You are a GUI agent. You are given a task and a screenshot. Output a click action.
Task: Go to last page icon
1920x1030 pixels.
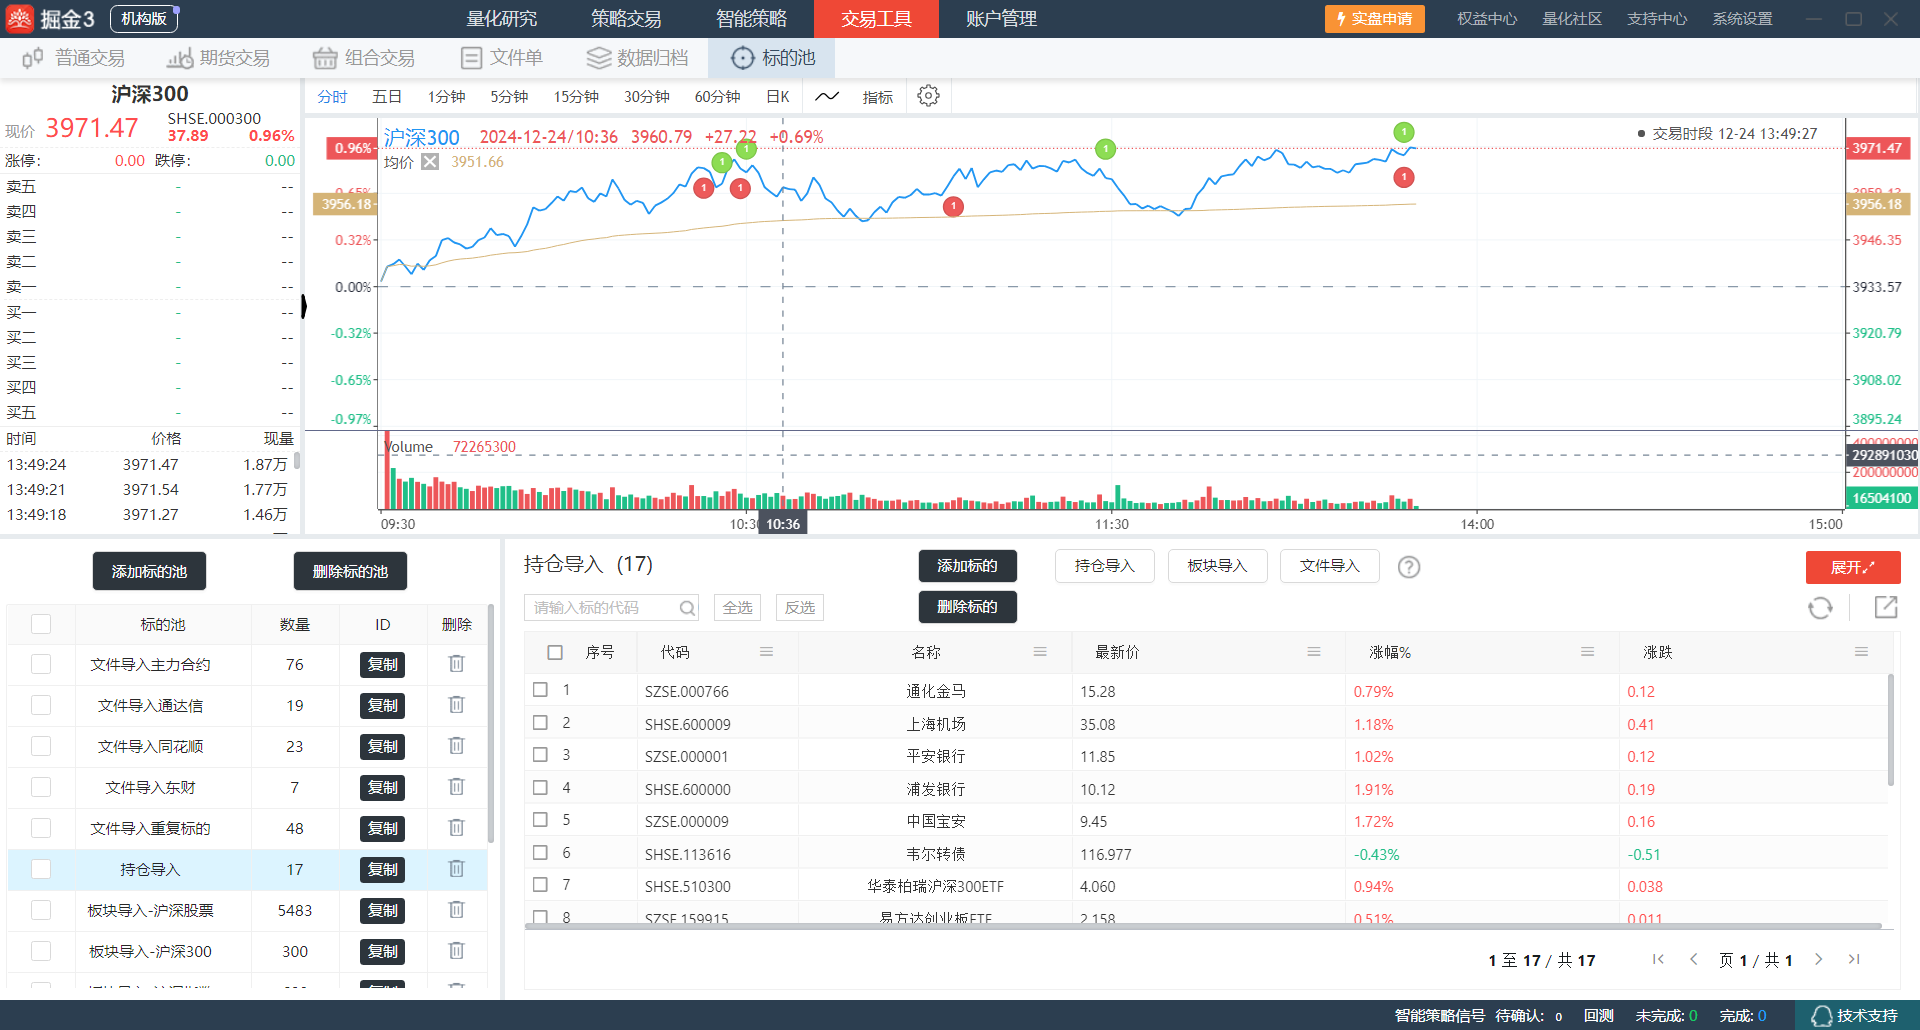pos(1854,960)
